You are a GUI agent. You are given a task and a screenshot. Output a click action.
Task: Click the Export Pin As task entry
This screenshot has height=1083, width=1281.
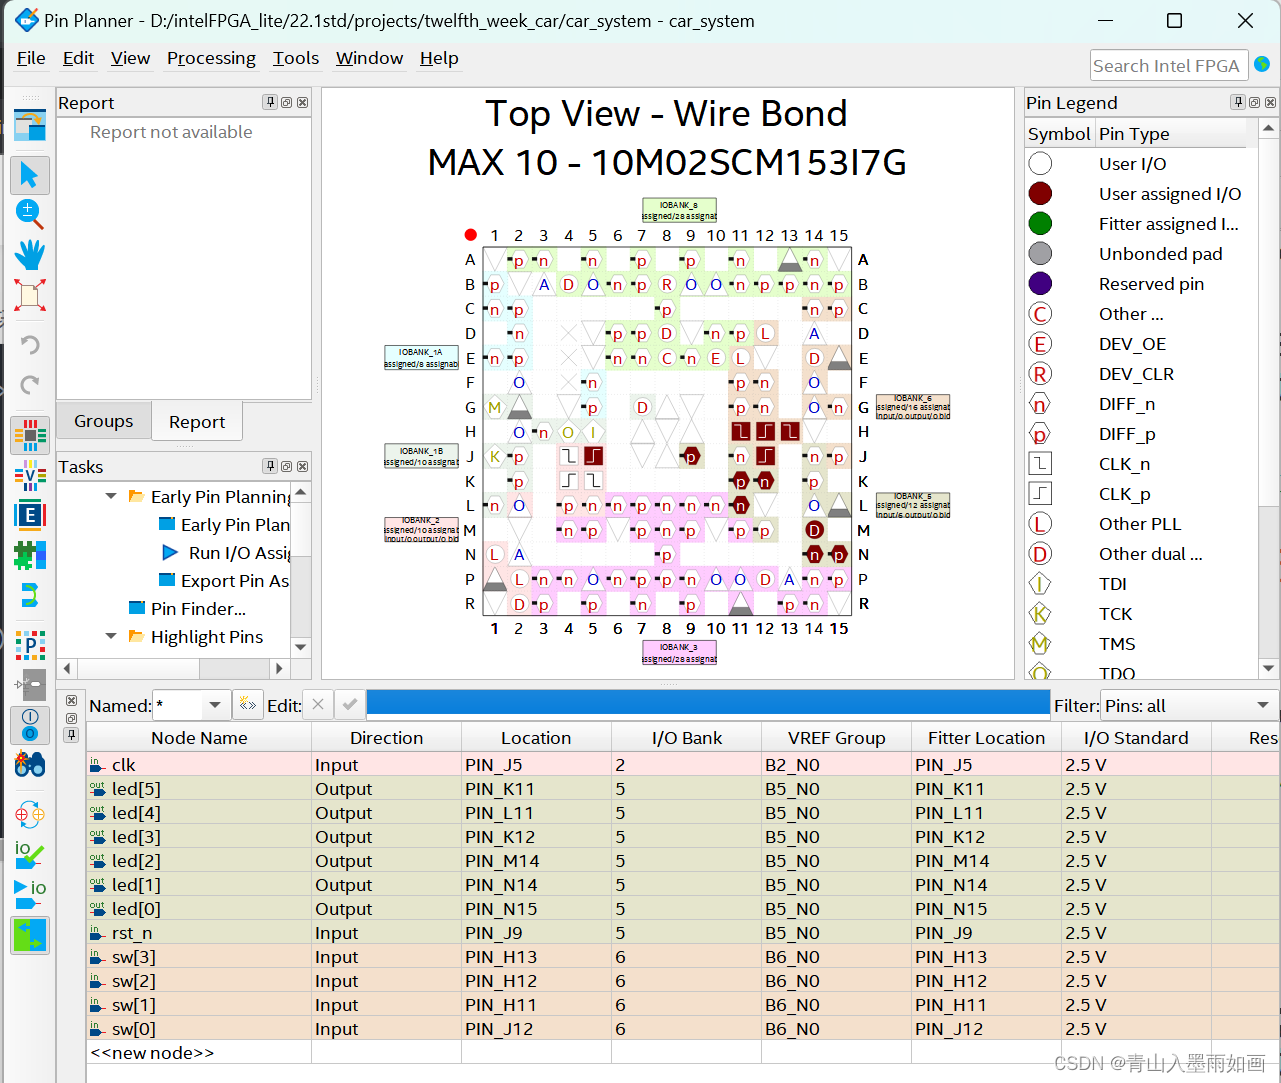tap(235, 580)
